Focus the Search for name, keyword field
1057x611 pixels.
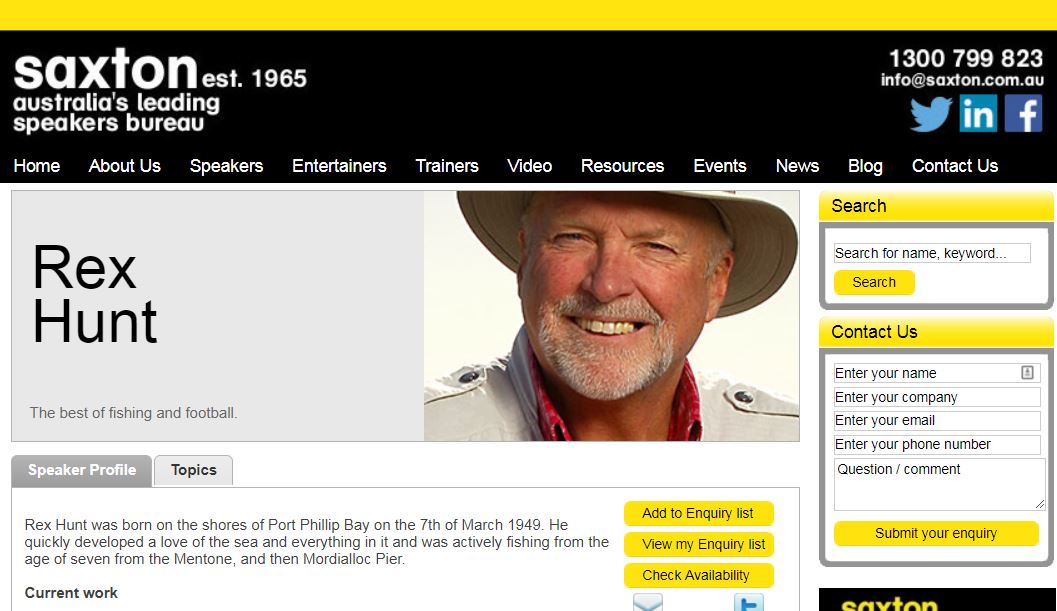(x=932, y=253)
